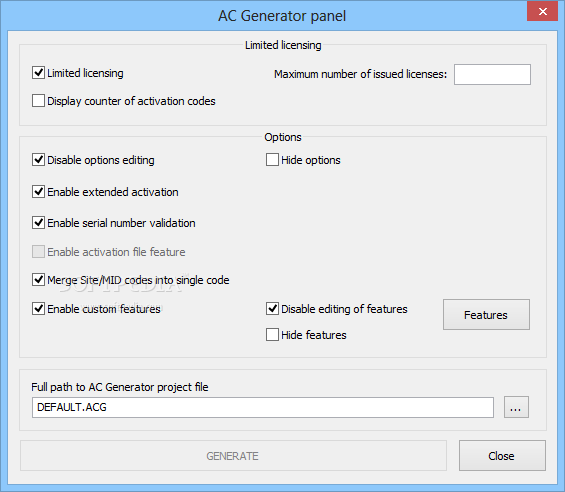The width and height of the screenshot is (565, 492).
Task: Click the Maximum number of issued licenses field
Action: pyautogui.click(x=492, y=74)
